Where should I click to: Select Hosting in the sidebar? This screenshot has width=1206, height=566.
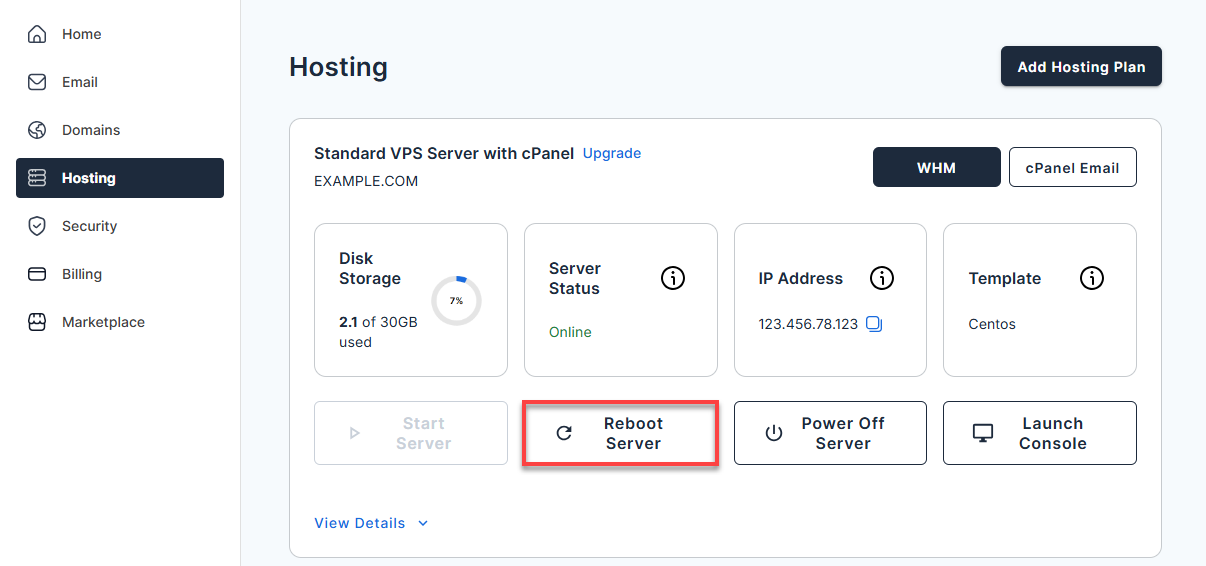(x=120, y=178)
